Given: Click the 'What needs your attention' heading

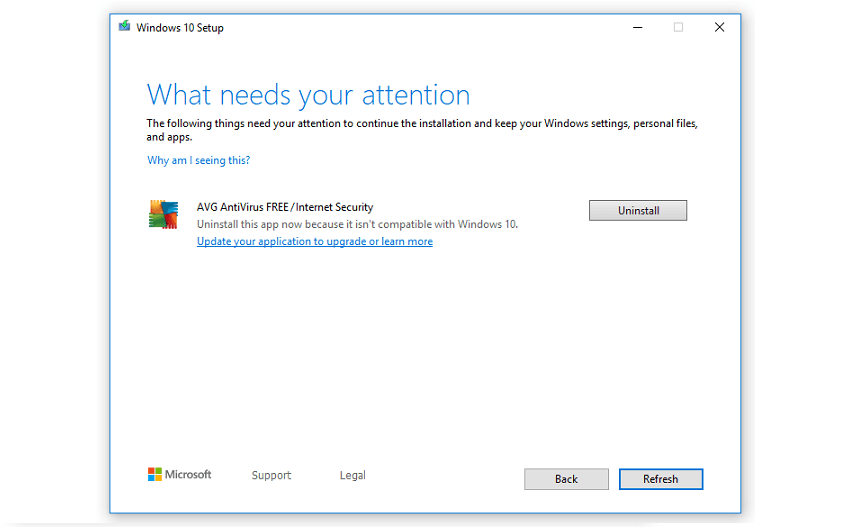Looking at the screenshot, I should coord(308,95).
